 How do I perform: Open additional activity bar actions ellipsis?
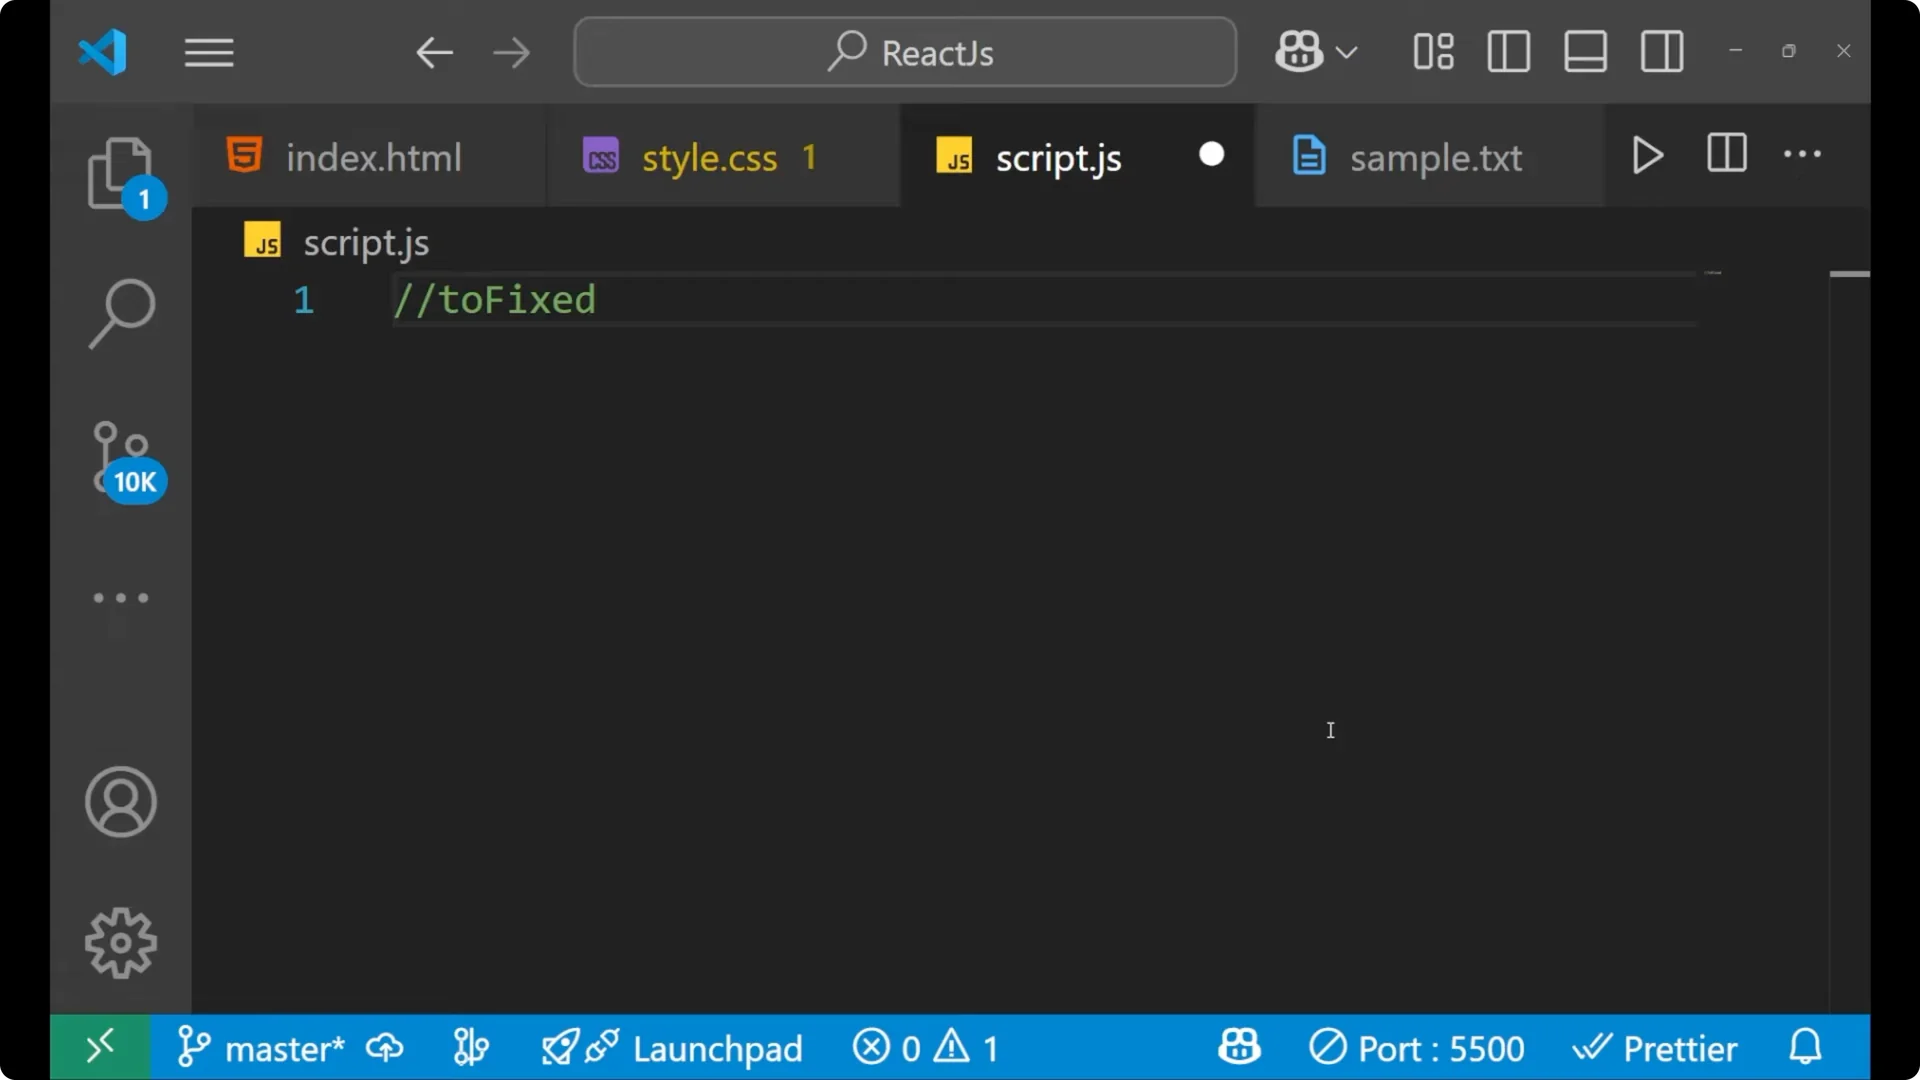click(120, 597)
